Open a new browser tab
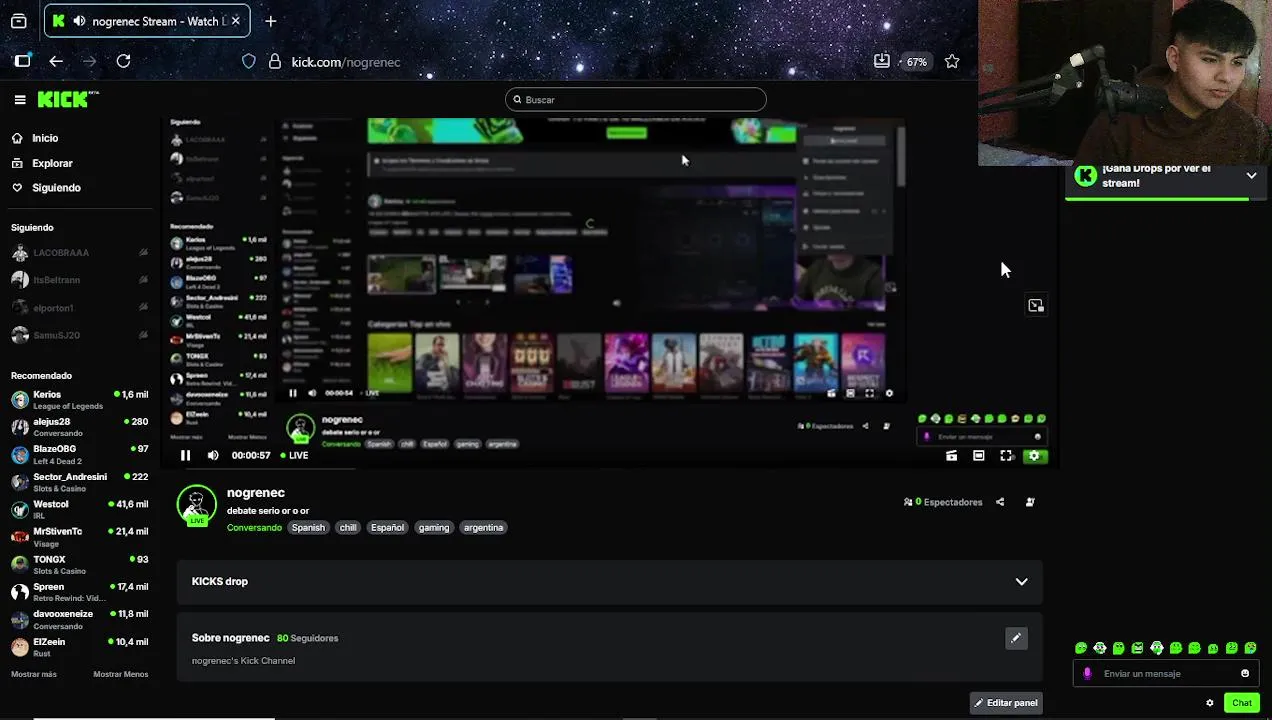Viewport: 1272px width, 720px height. click(x=270, y=21)
